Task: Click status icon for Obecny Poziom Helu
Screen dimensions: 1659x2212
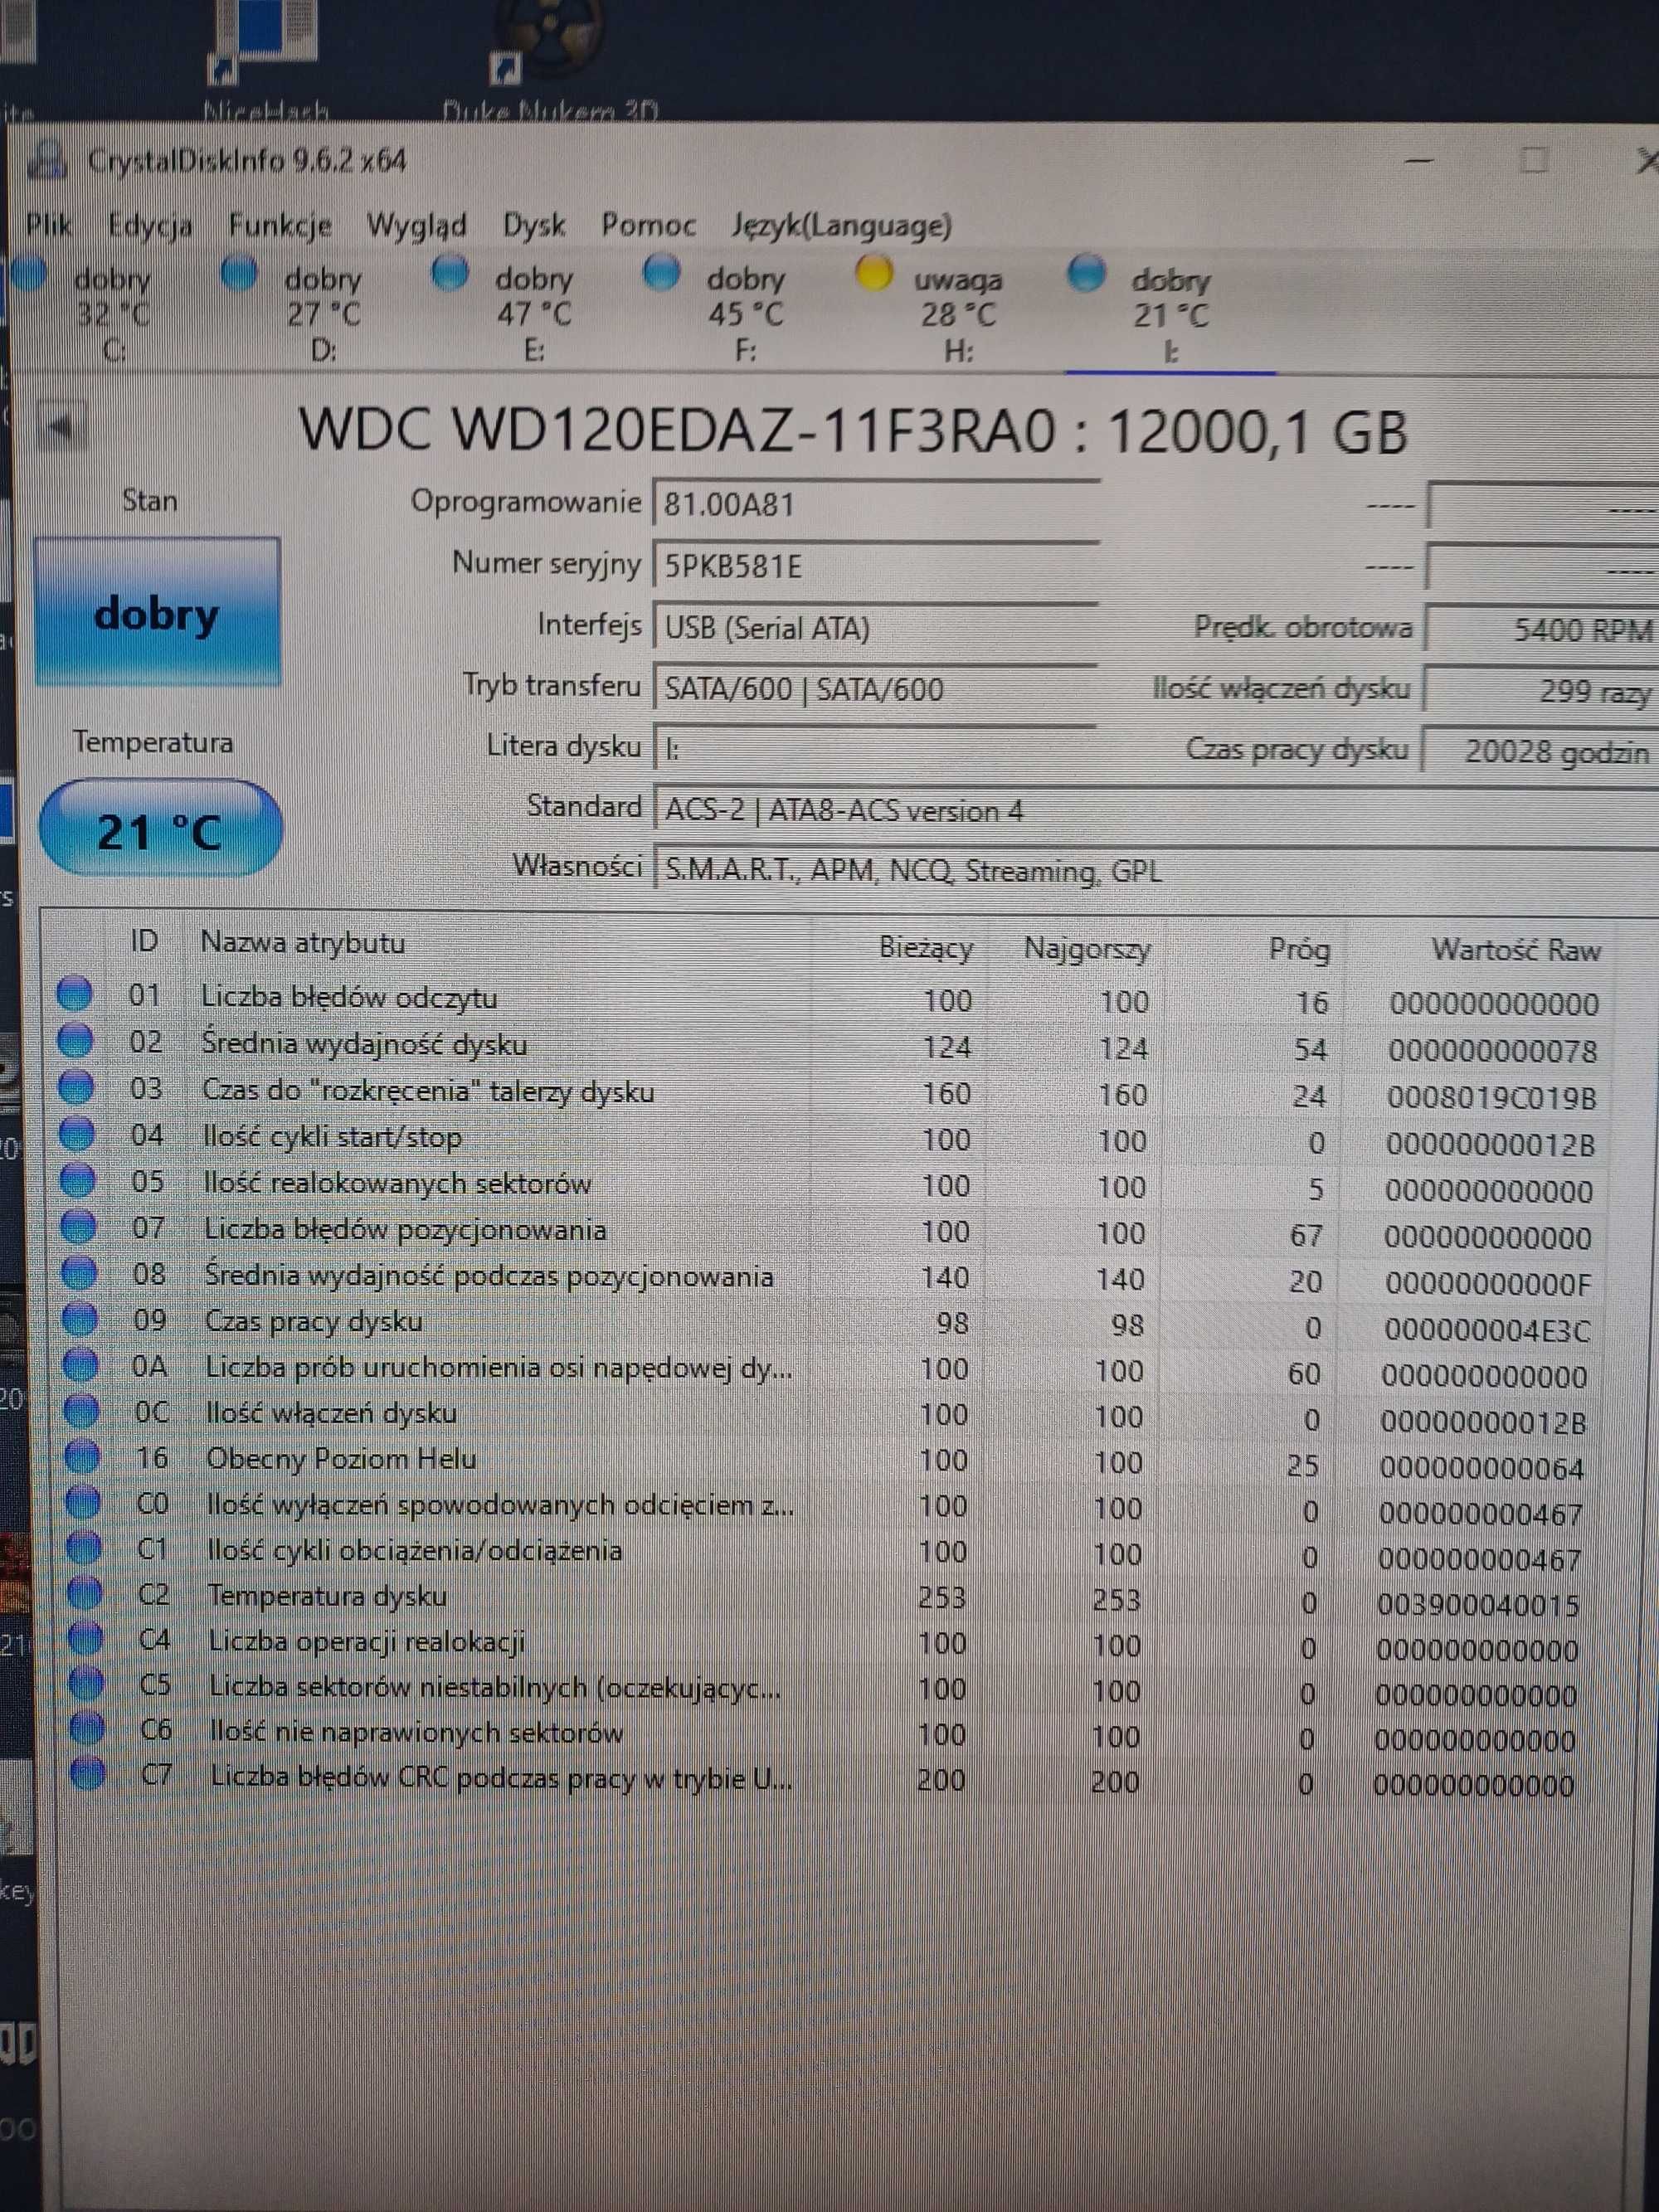Action: point(83,1456)
